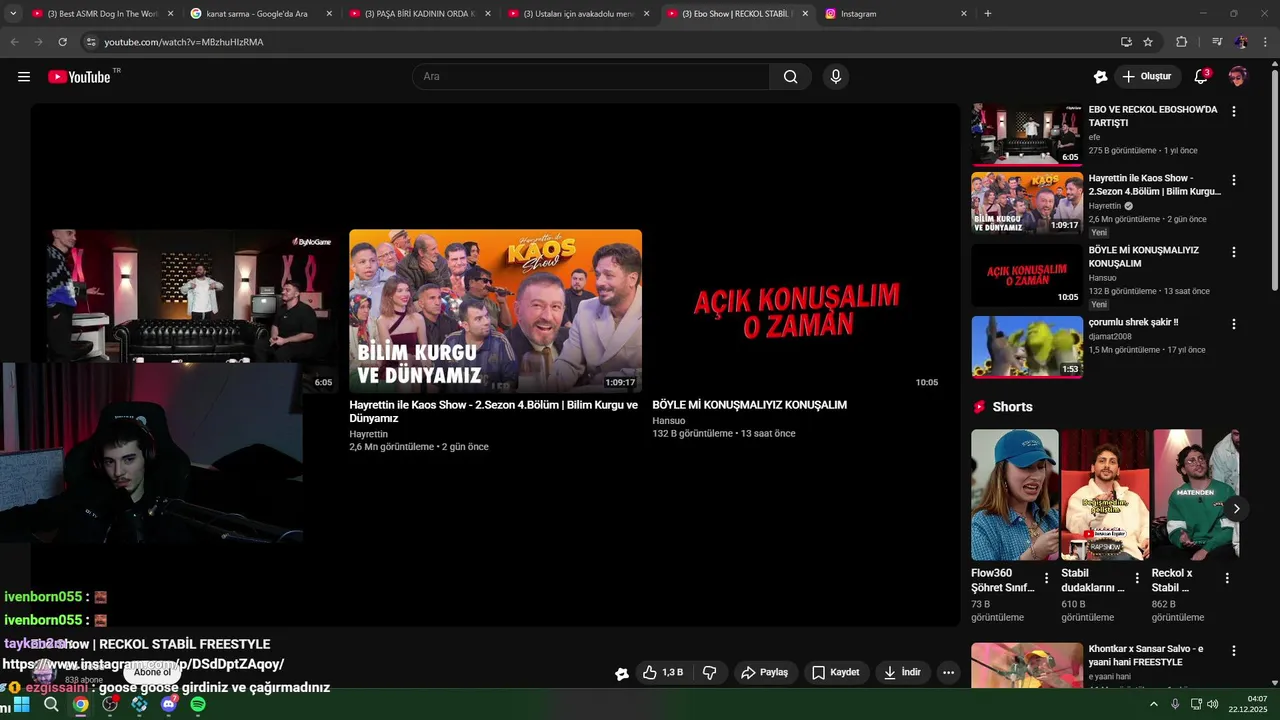Click the Kaydet save button

click(835, 673)
